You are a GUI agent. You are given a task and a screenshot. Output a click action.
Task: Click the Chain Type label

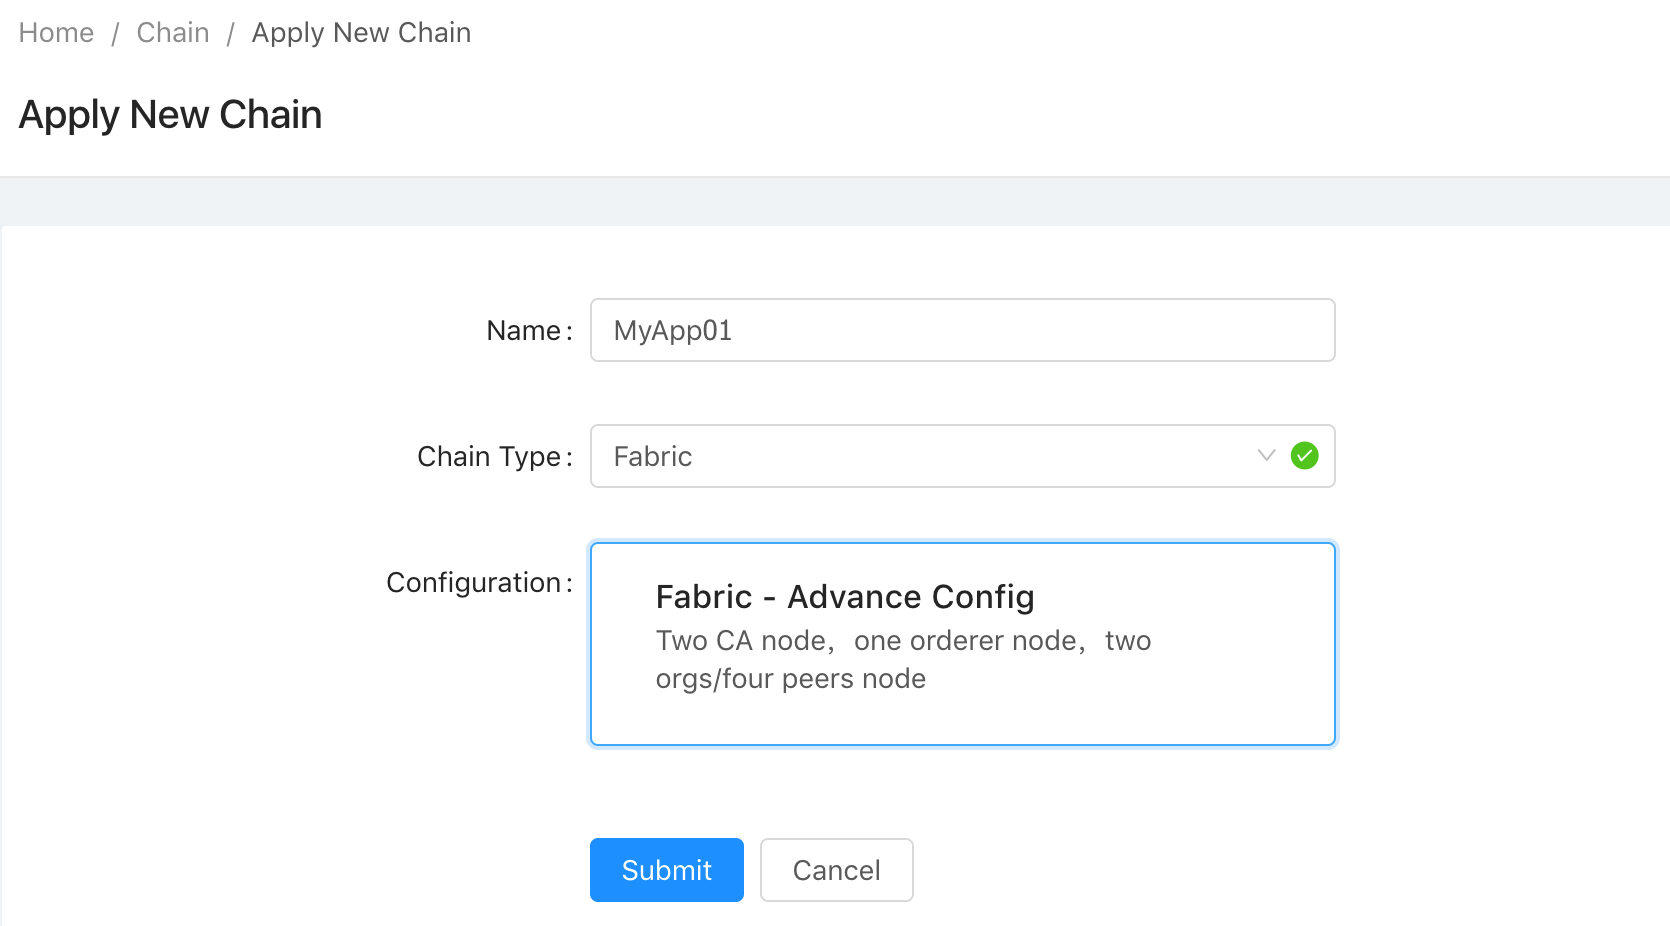495,457
